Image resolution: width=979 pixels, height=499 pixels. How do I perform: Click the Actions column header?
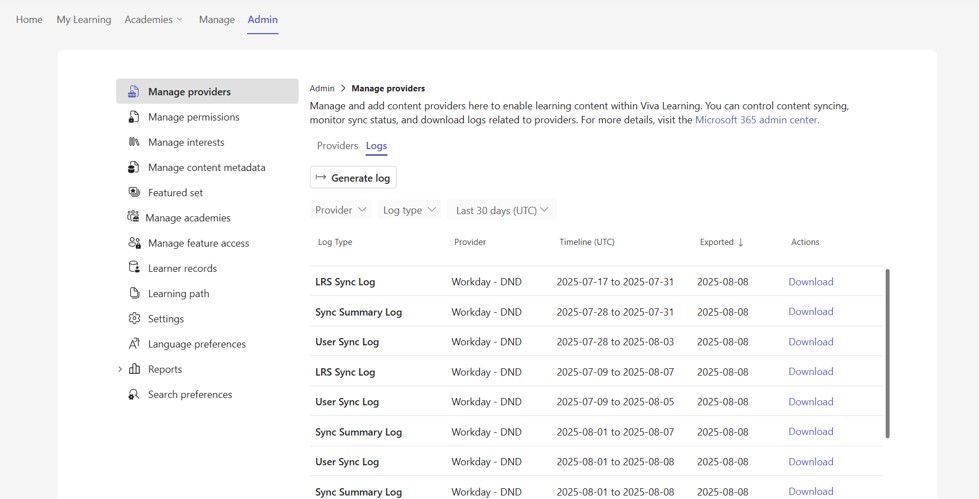pyautogui.click(x=805, y=242)
